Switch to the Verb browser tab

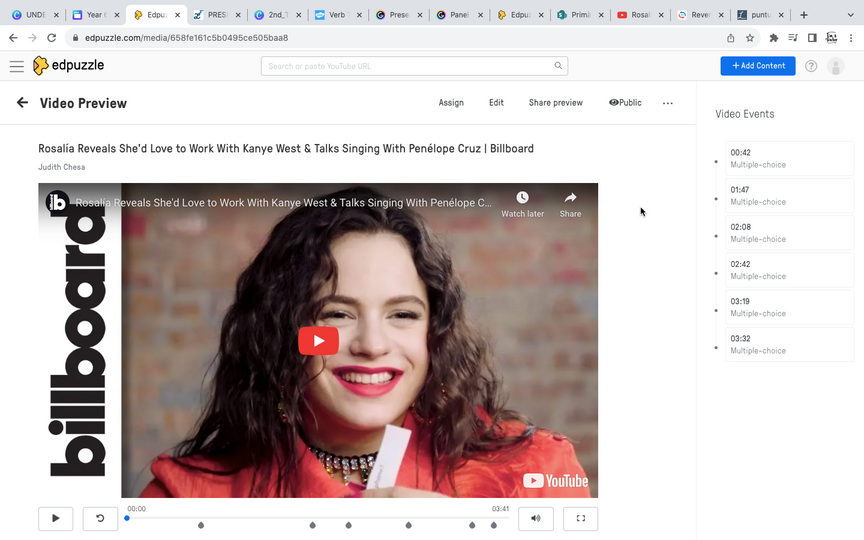338,15
